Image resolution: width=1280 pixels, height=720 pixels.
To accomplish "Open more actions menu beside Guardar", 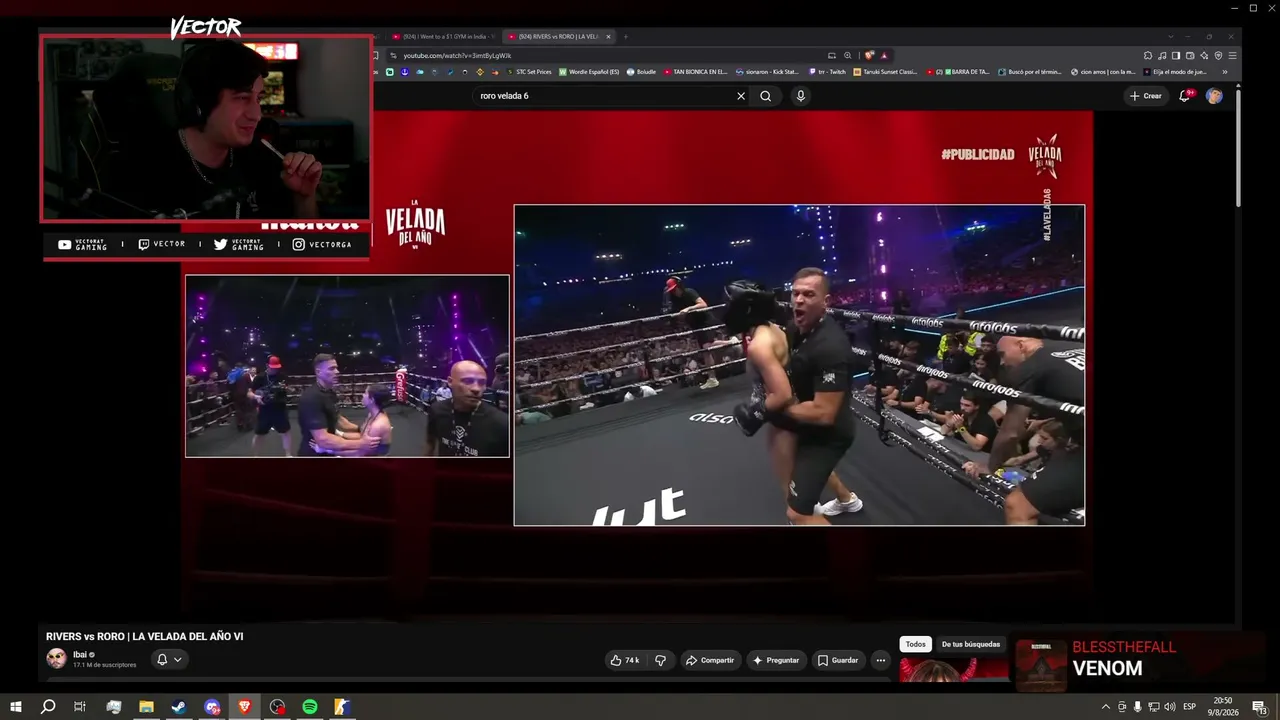I will pyautogui.click(x=880, y=660).
